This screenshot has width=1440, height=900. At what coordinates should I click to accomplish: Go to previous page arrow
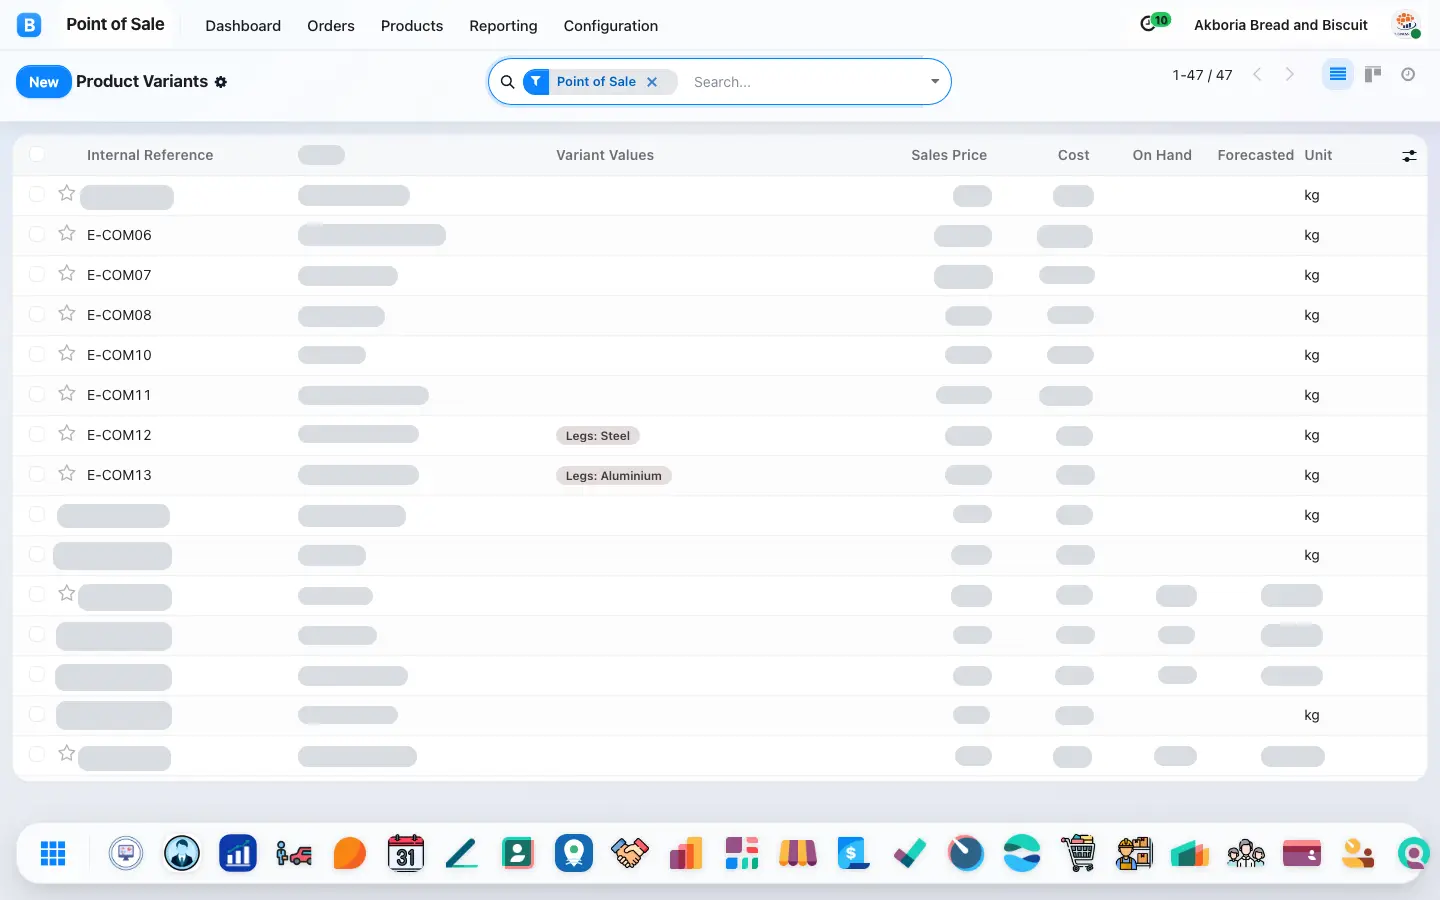pos(1257,74)
